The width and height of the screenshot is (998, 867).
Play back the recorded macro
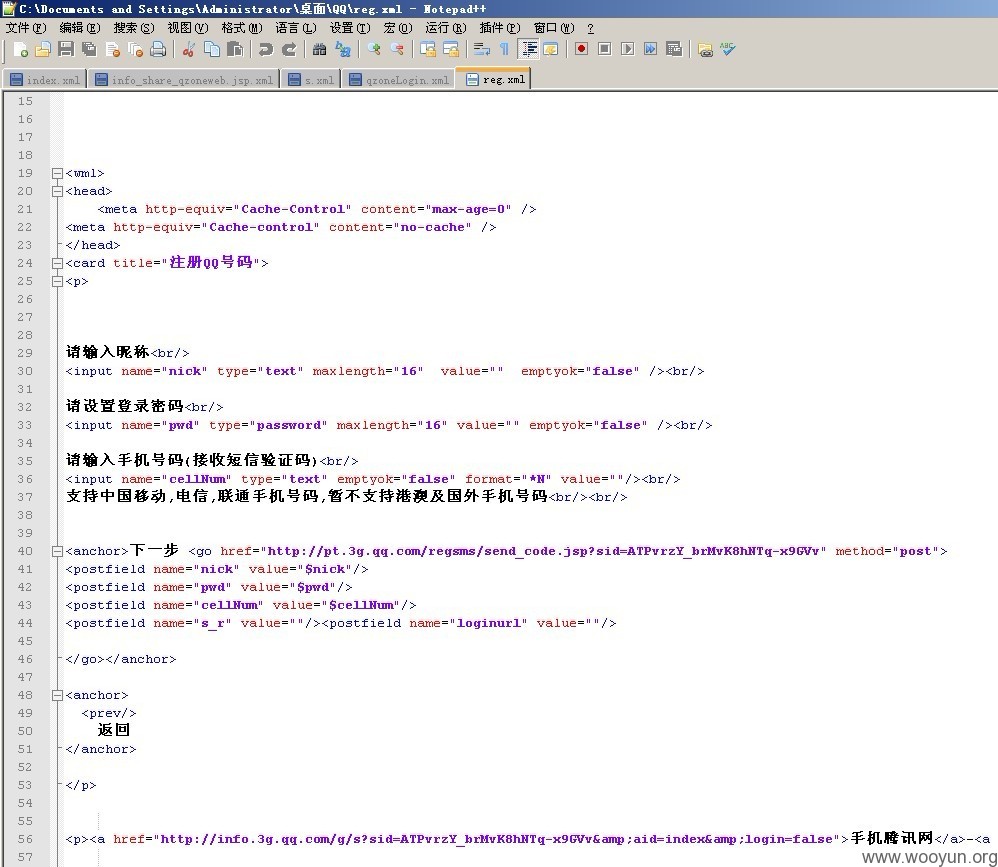click(x=628, y=50)
